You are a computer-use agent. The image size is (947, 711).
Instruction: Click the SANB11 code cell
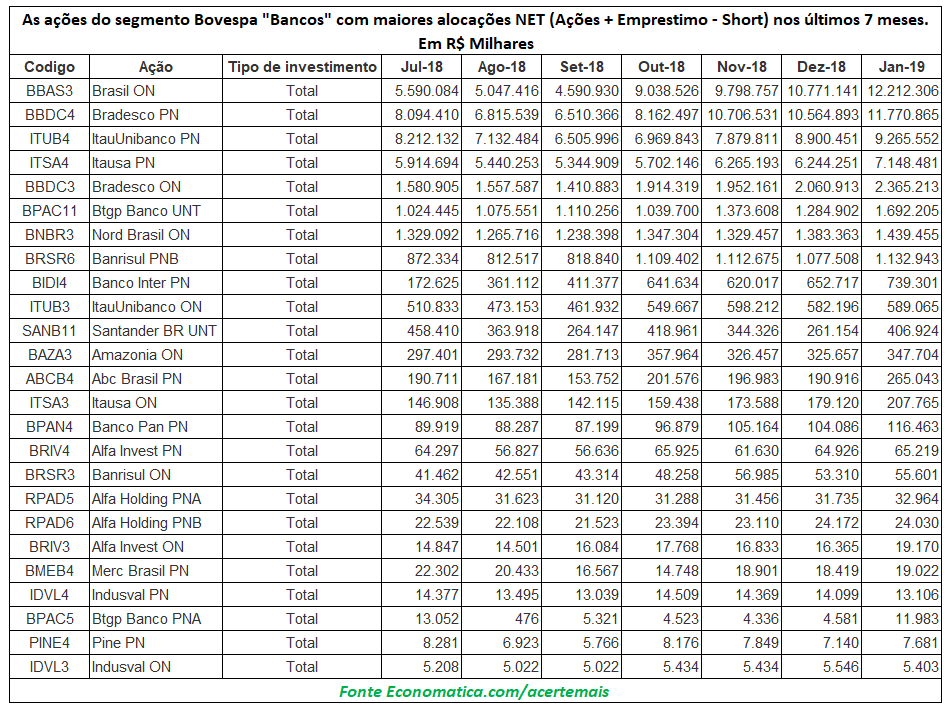tap(50, 331)
